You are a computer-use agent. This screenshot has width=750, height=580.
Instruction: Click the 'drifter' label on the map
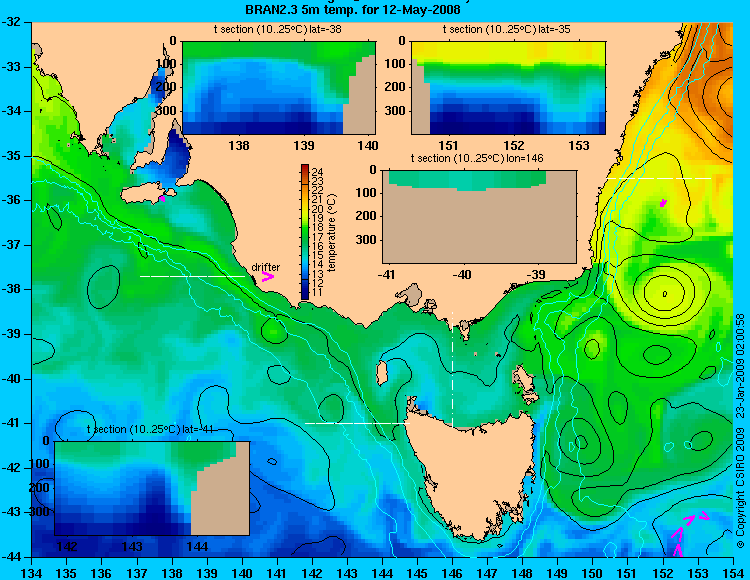(x=265, y=267)
